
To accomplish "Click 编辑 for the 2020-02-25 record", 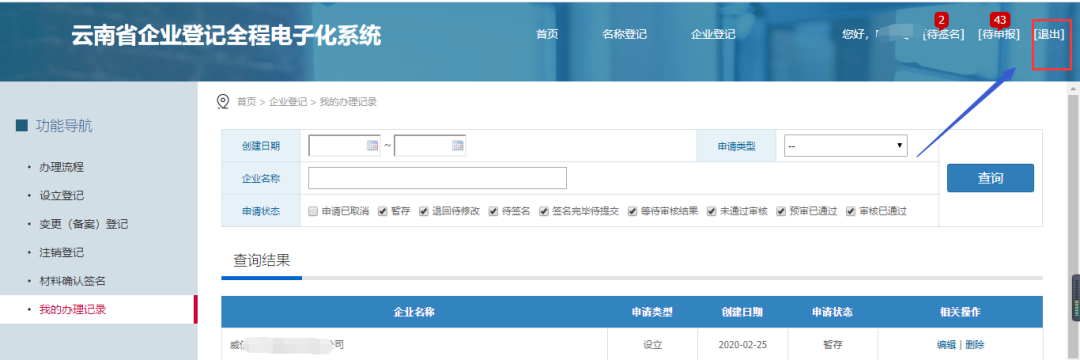I will click(x=946, y=345).
